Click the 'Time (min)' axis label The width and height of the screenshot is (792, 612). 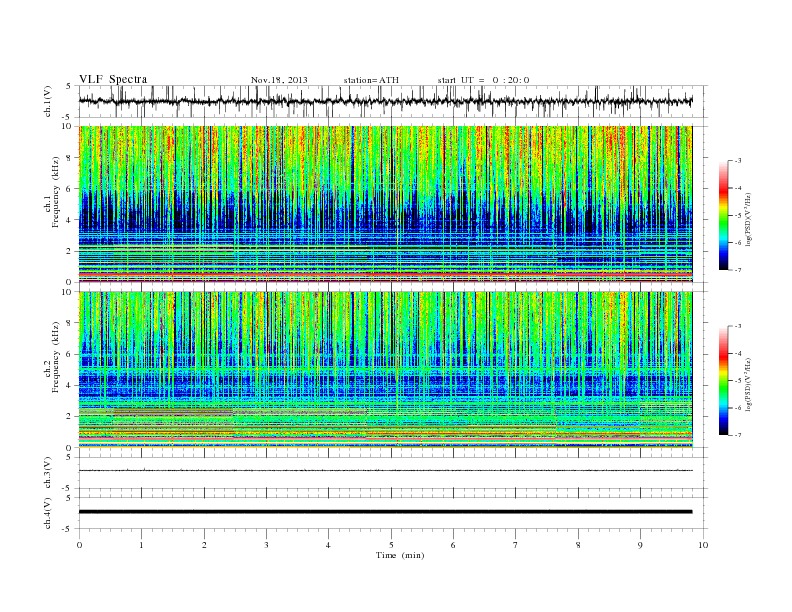[x=400, y=555]
